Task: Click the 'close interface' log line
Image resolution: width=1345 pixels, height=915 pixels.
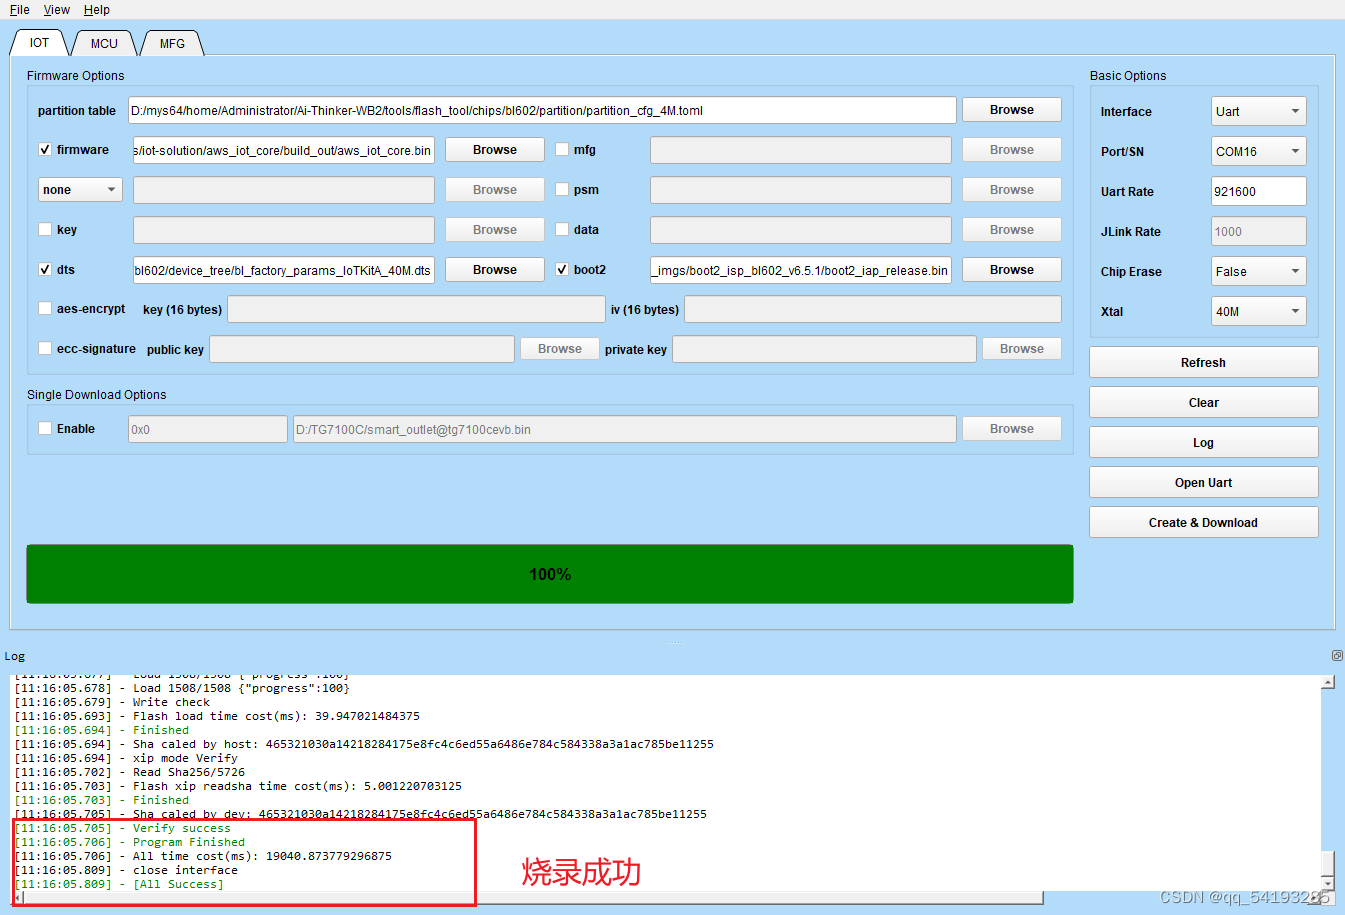Action: point(126,870)
